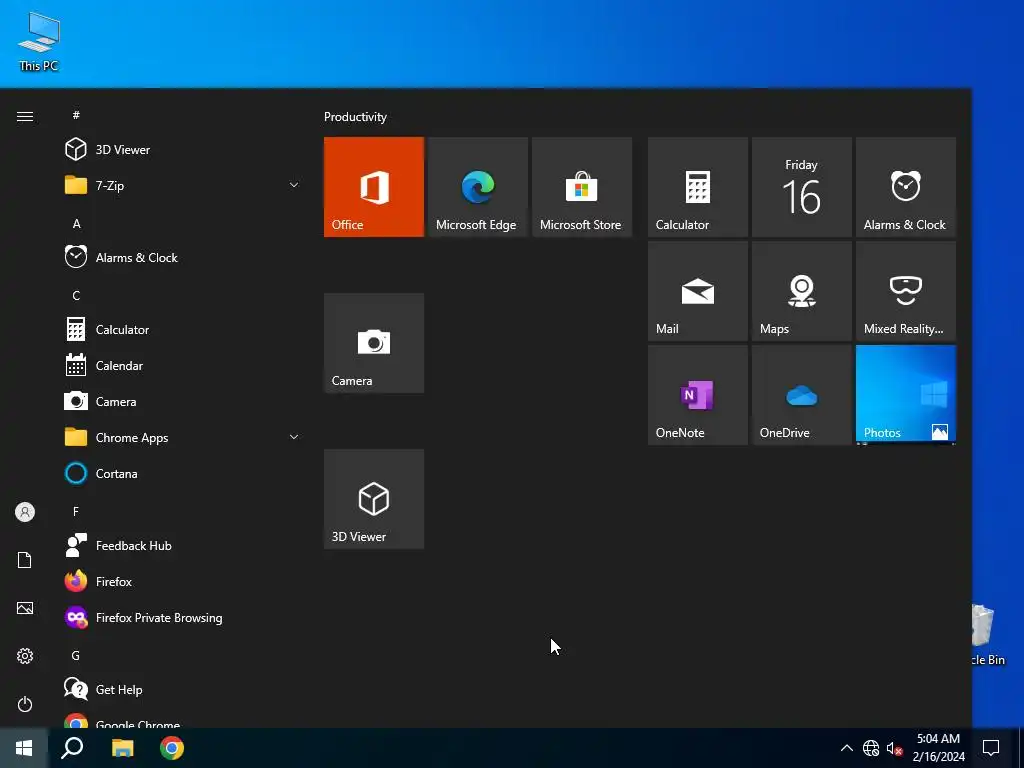This screenshot has height=768, width=1024.
Task: Expand the Start menu hamburger button
Action: click(x=25, y=116)
